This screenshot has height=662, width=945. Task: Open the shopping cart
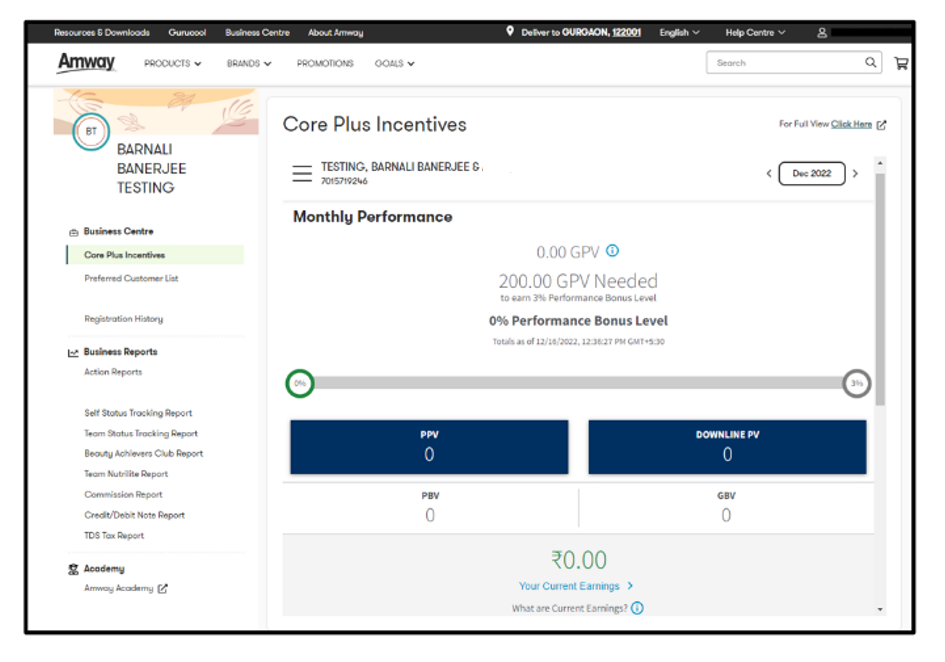901,62
